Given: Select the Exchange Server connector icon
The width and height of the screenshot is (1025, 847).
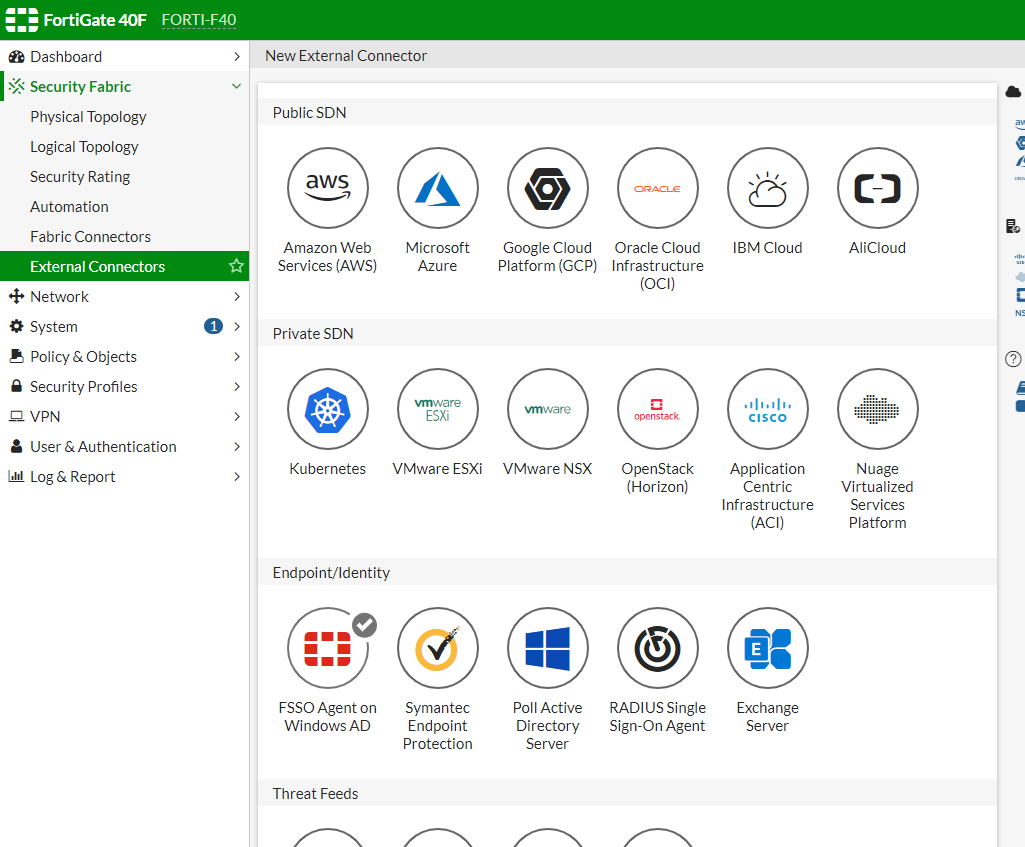Looking at the screenshot, I should [767, 648].
